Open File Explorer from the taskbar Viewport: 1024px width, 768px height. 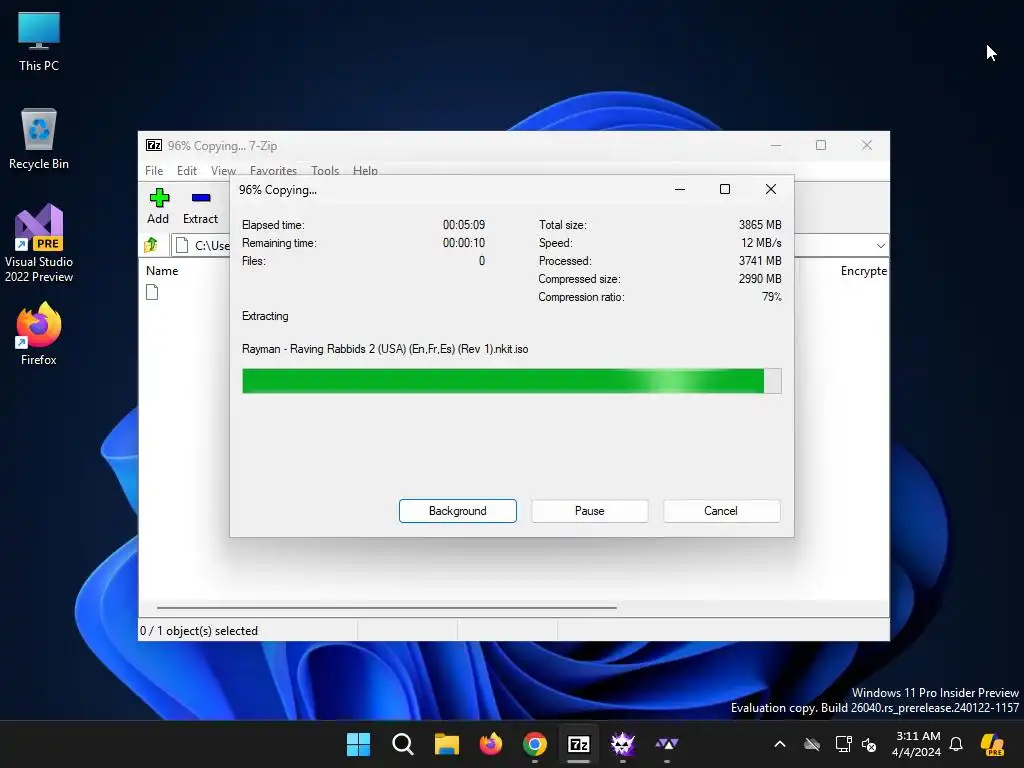(x=447, y=744)
